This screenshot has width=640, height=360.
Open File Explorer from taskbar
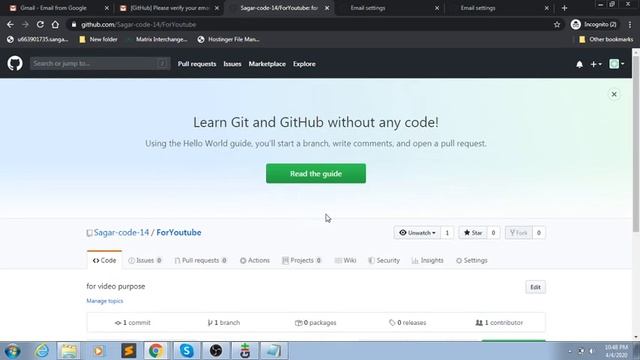69,351
